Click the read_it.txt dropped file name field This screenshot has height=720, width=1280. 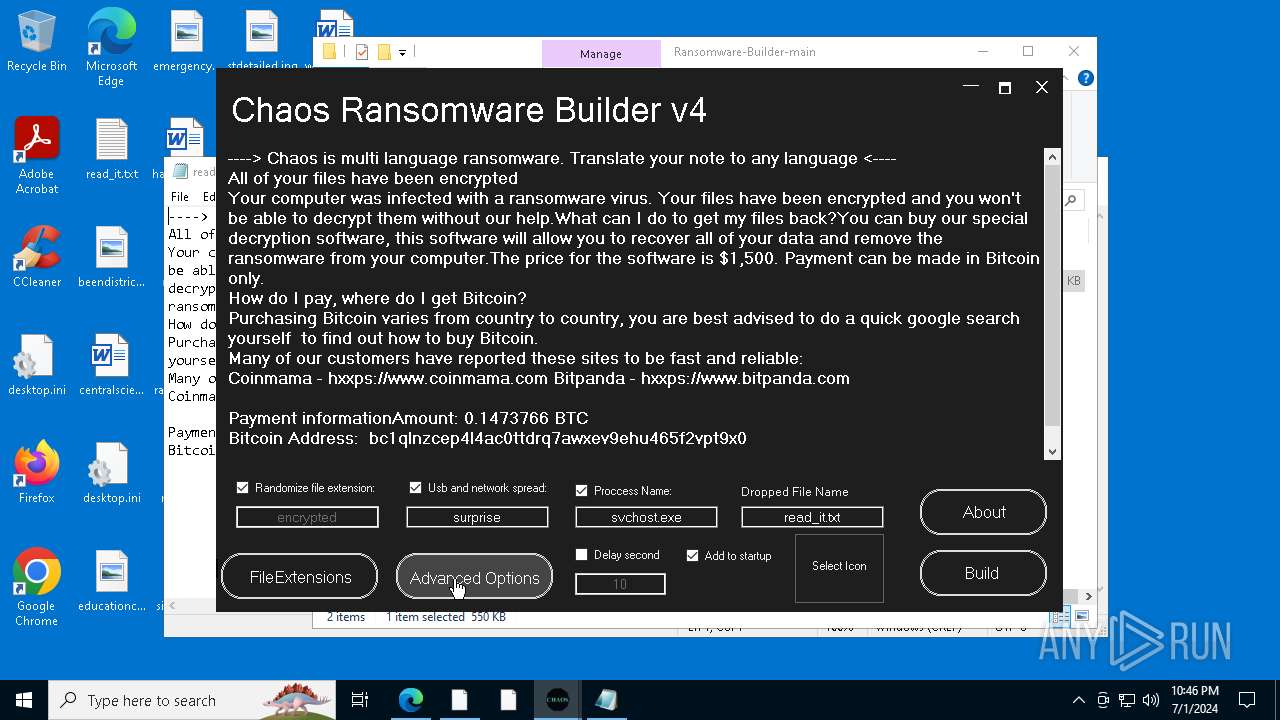tap(812, 517)
